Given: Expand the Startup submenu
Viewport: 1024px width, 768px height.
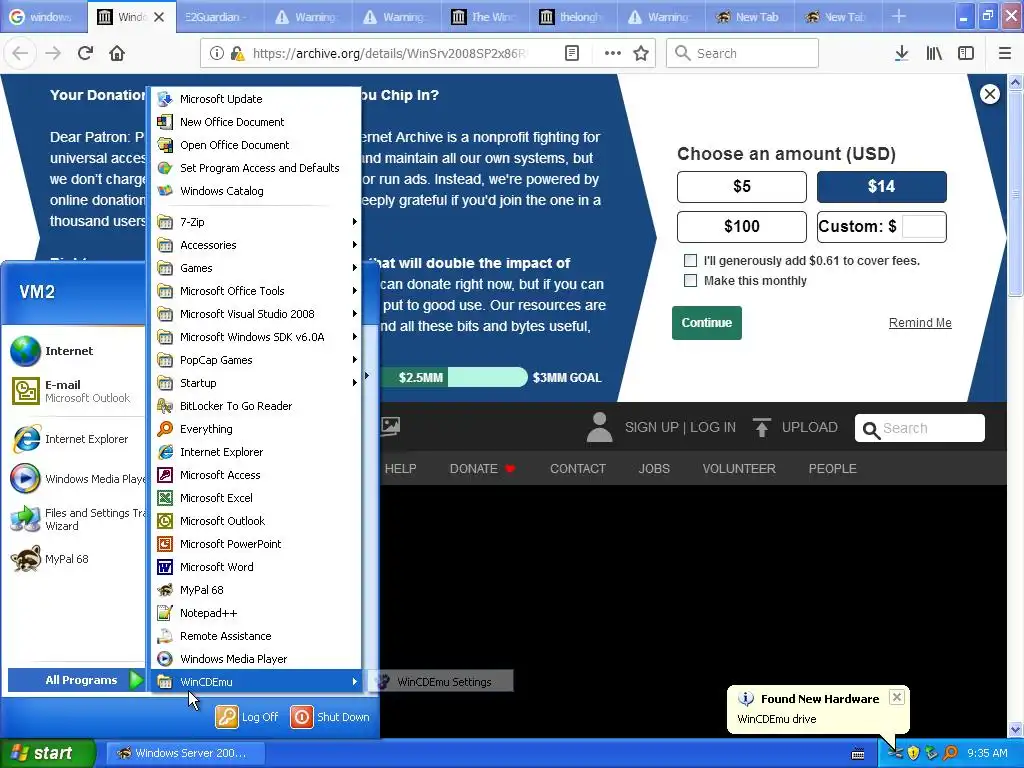Looking at the screenshot, I should tap(256, 383).
